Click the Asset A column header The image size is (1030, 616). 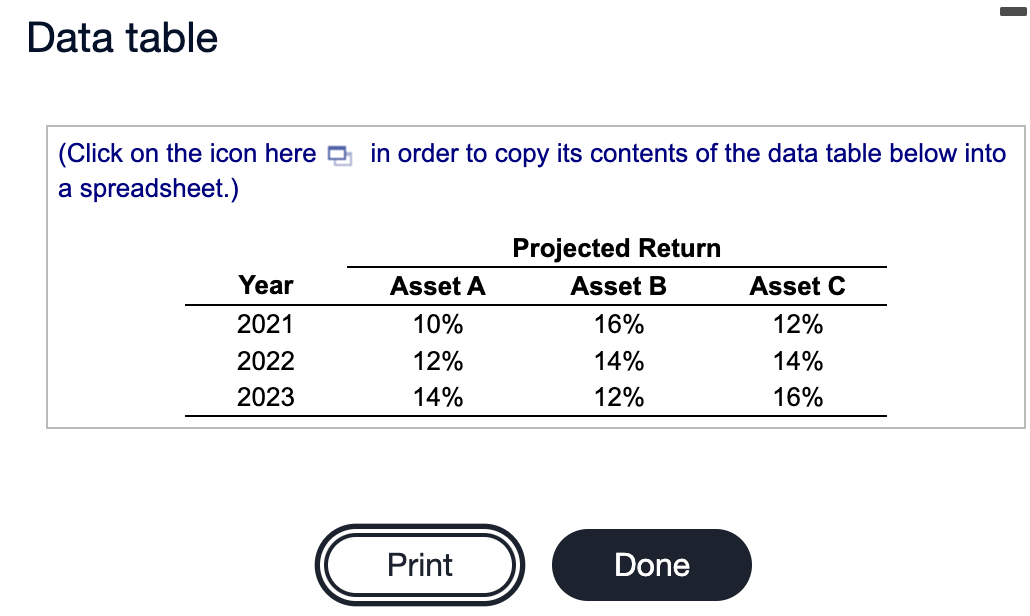pyautogui.click(x=437, y=286)
